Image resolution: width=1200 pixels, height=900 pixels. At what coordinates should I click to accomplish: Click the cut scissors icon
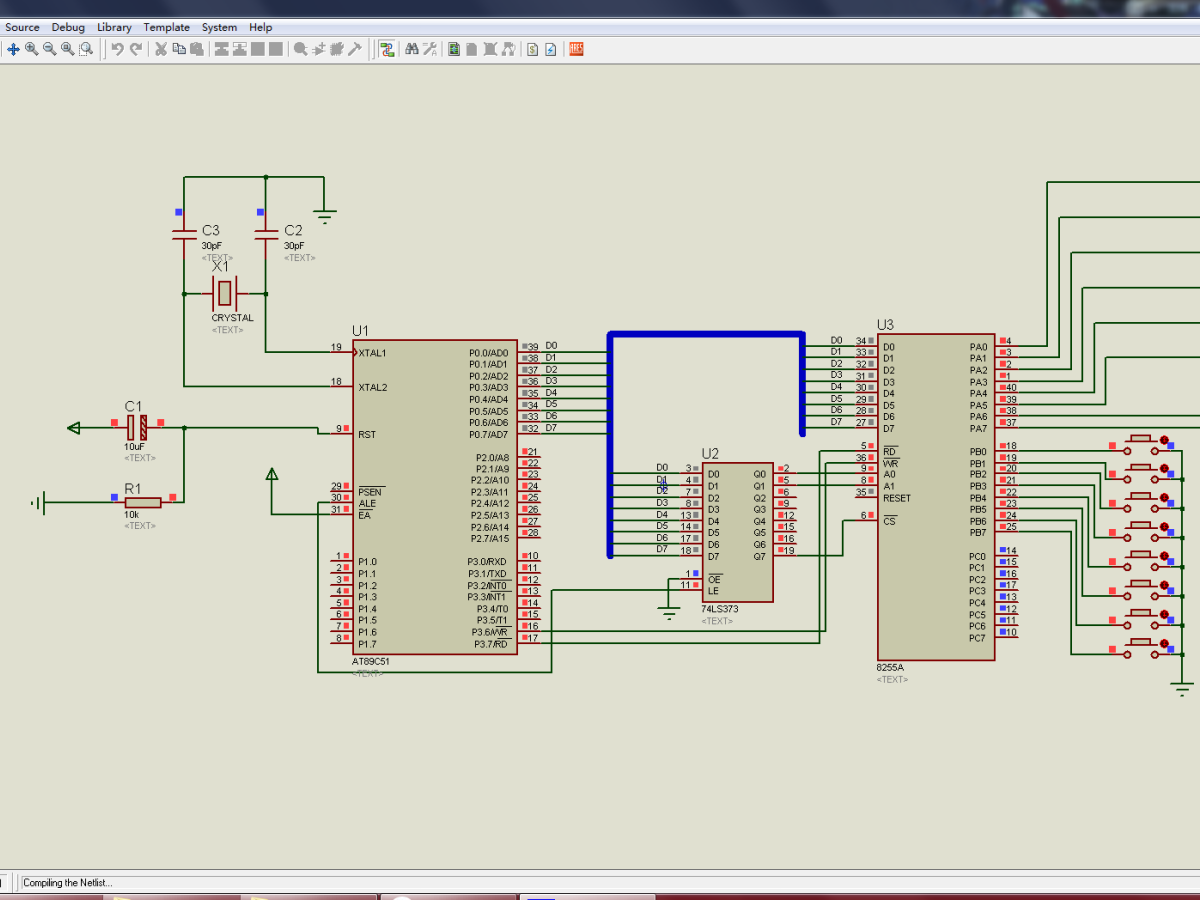coord(160,49)
